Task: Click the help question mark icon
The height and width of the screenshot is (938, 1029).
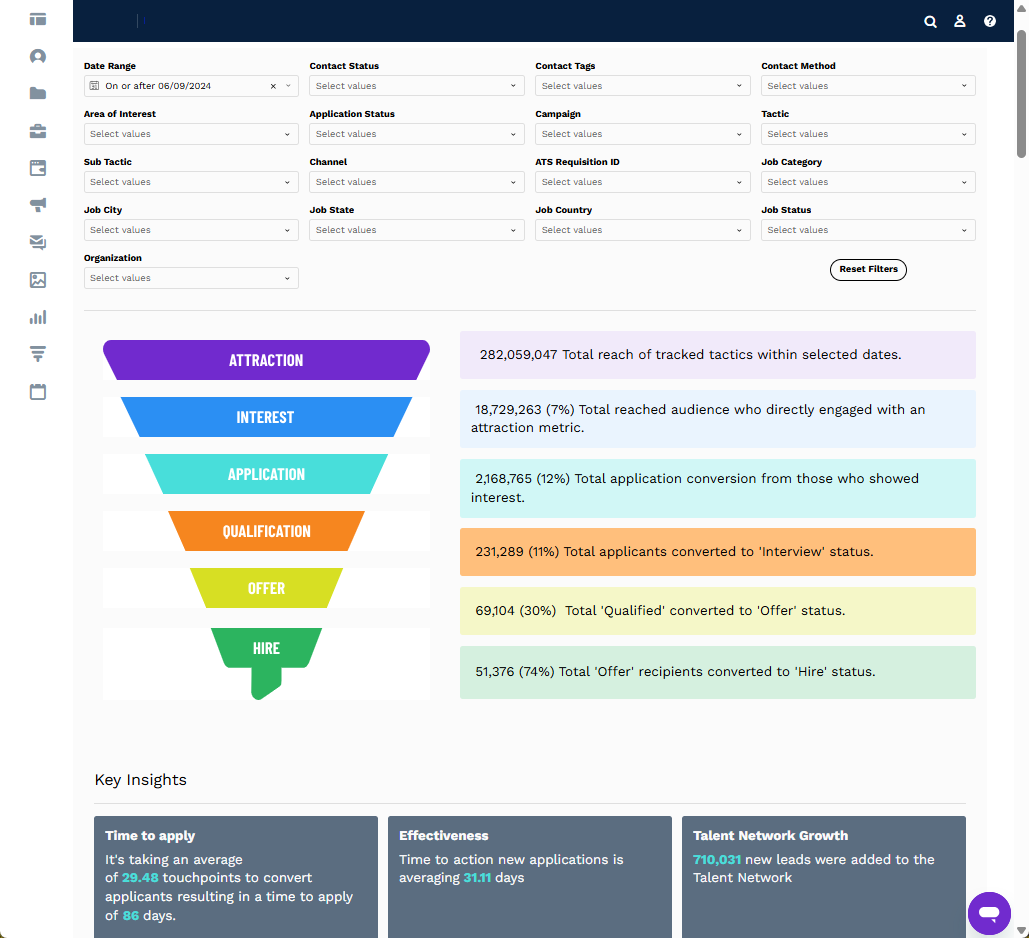Action: click(990, 21)
